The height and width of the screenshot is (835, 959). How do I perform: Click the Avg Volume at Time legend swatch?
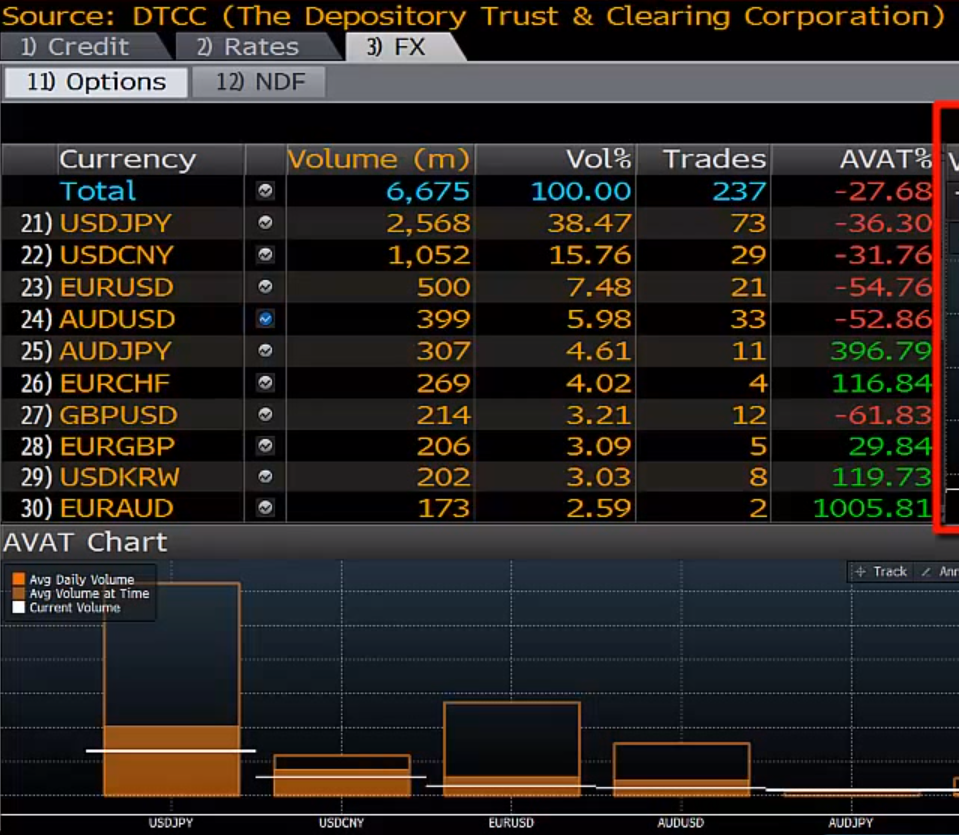[x=19, y=593]
